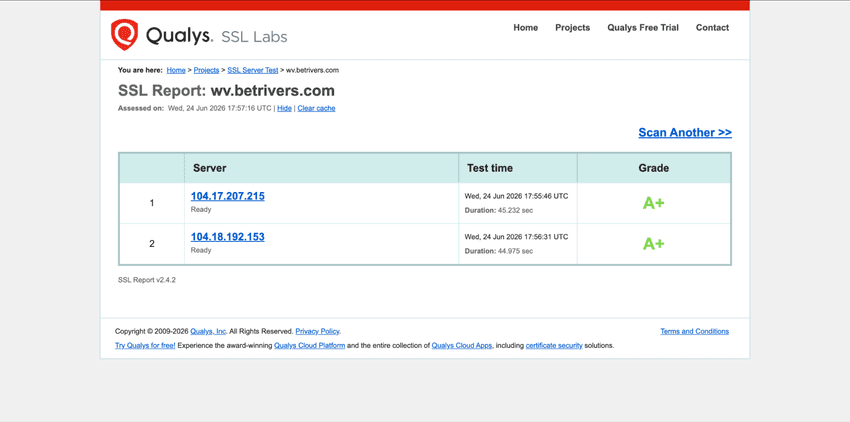Open server 104.18.192.153 report link
Screen dimensions: 850x422
coord(228,237)
